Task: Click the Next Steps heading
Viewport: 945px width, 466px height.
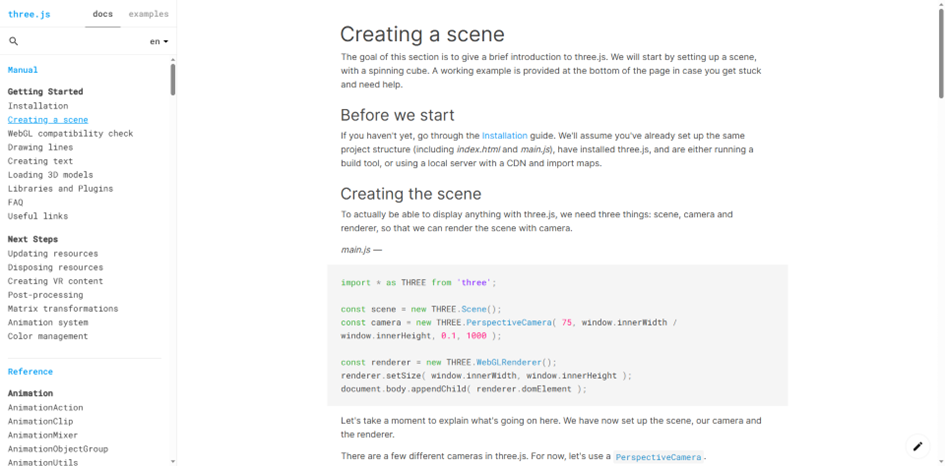Action: pos(33,239)
